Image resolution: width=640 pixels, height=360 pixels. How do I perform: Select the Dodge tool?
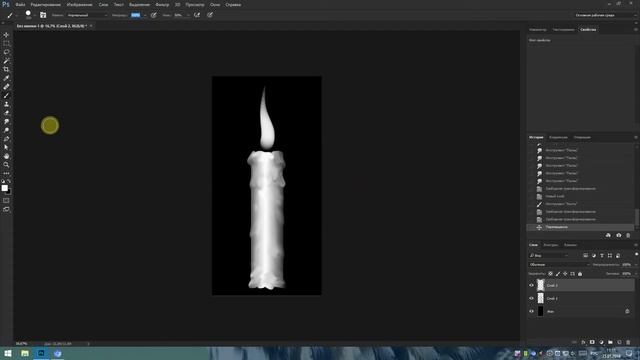(6, 130)
